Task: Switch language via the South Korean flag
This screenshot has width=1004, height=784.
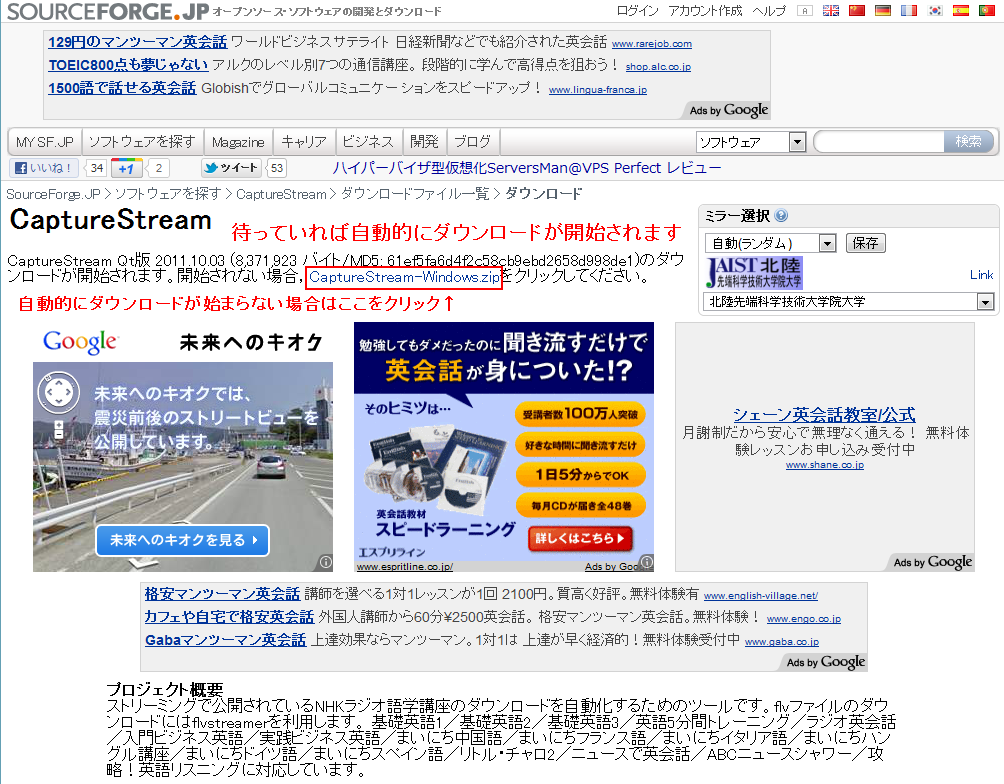Action: (935, 10)
